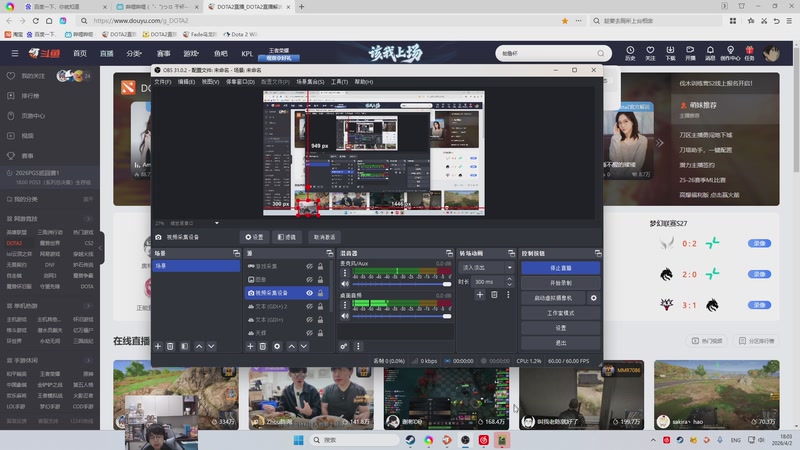Open virtual camera settings gear

[593, 298]
